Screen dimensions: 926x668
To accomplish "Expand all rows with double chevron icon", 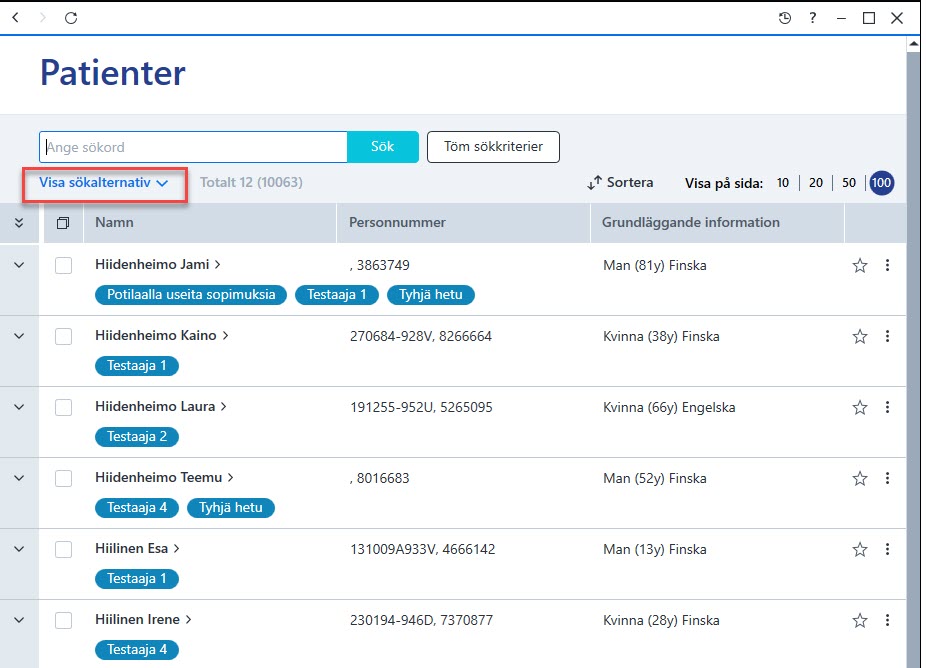I will tap(19, 223).
